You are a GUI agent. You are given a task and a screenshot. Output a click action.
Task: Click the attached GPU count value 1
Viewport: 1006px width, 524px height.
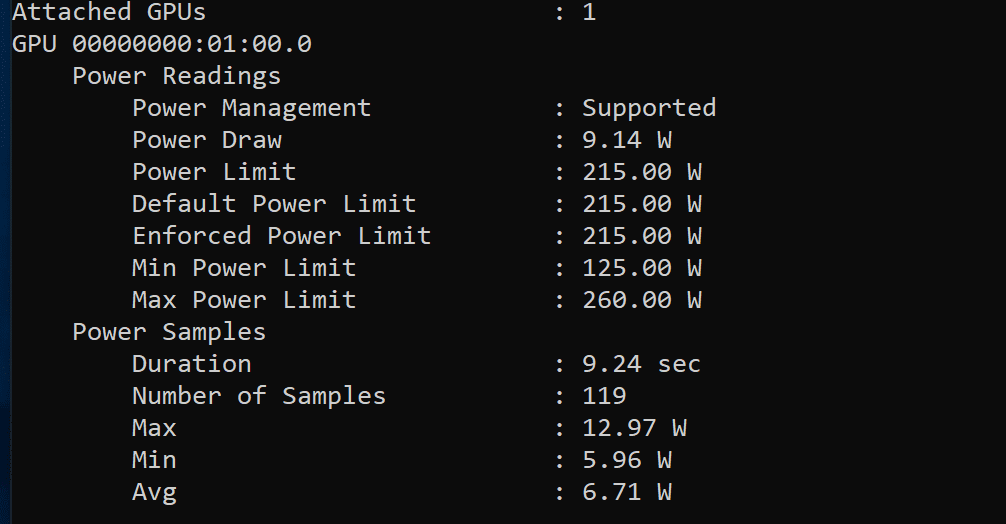(589, 12)
